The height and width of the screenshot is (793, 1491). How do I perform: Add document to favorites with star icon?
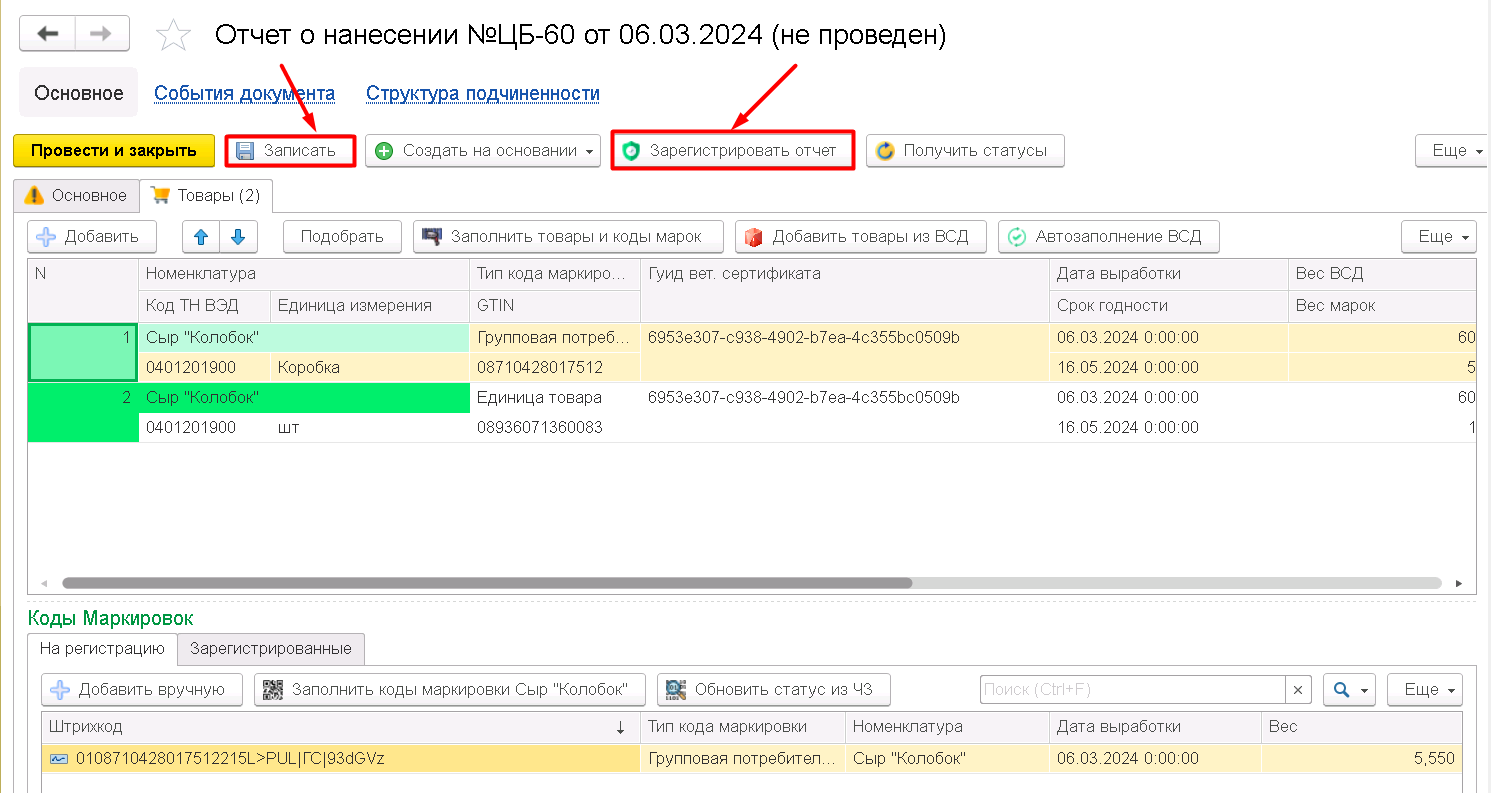point(174,35)
